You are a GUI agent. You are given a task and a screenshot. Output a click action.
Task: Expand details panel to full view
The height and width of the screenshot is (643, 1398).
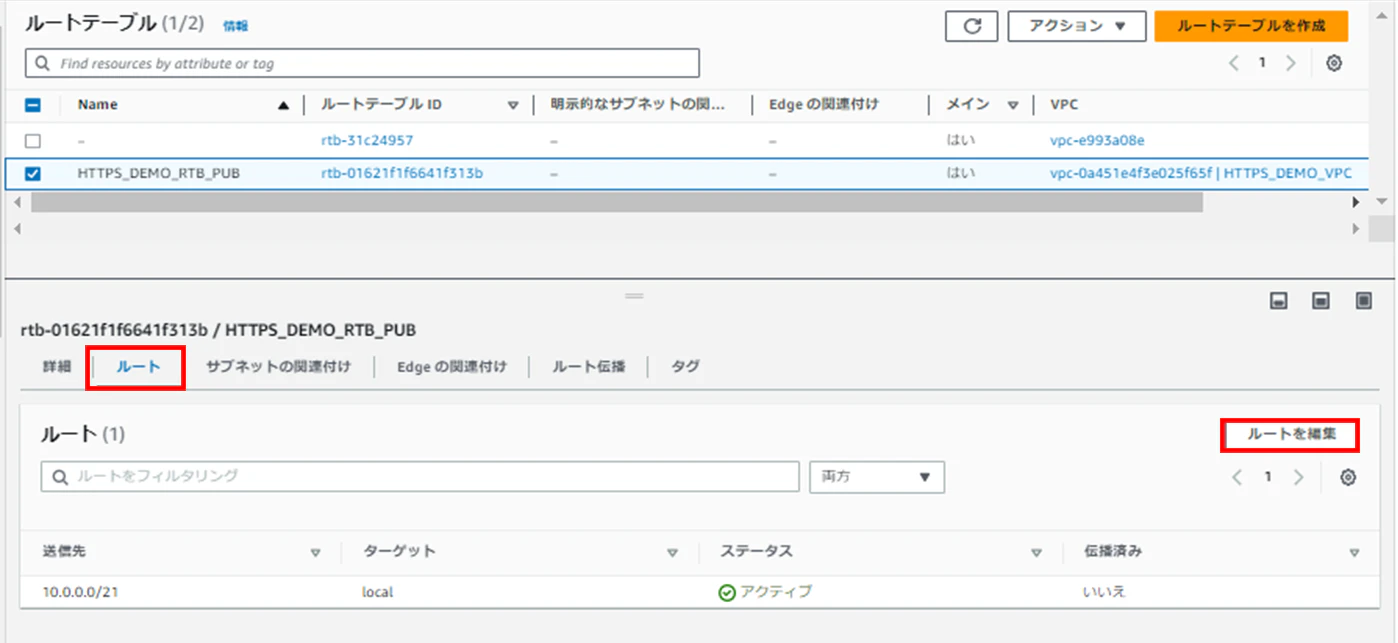coord(1364,301)
